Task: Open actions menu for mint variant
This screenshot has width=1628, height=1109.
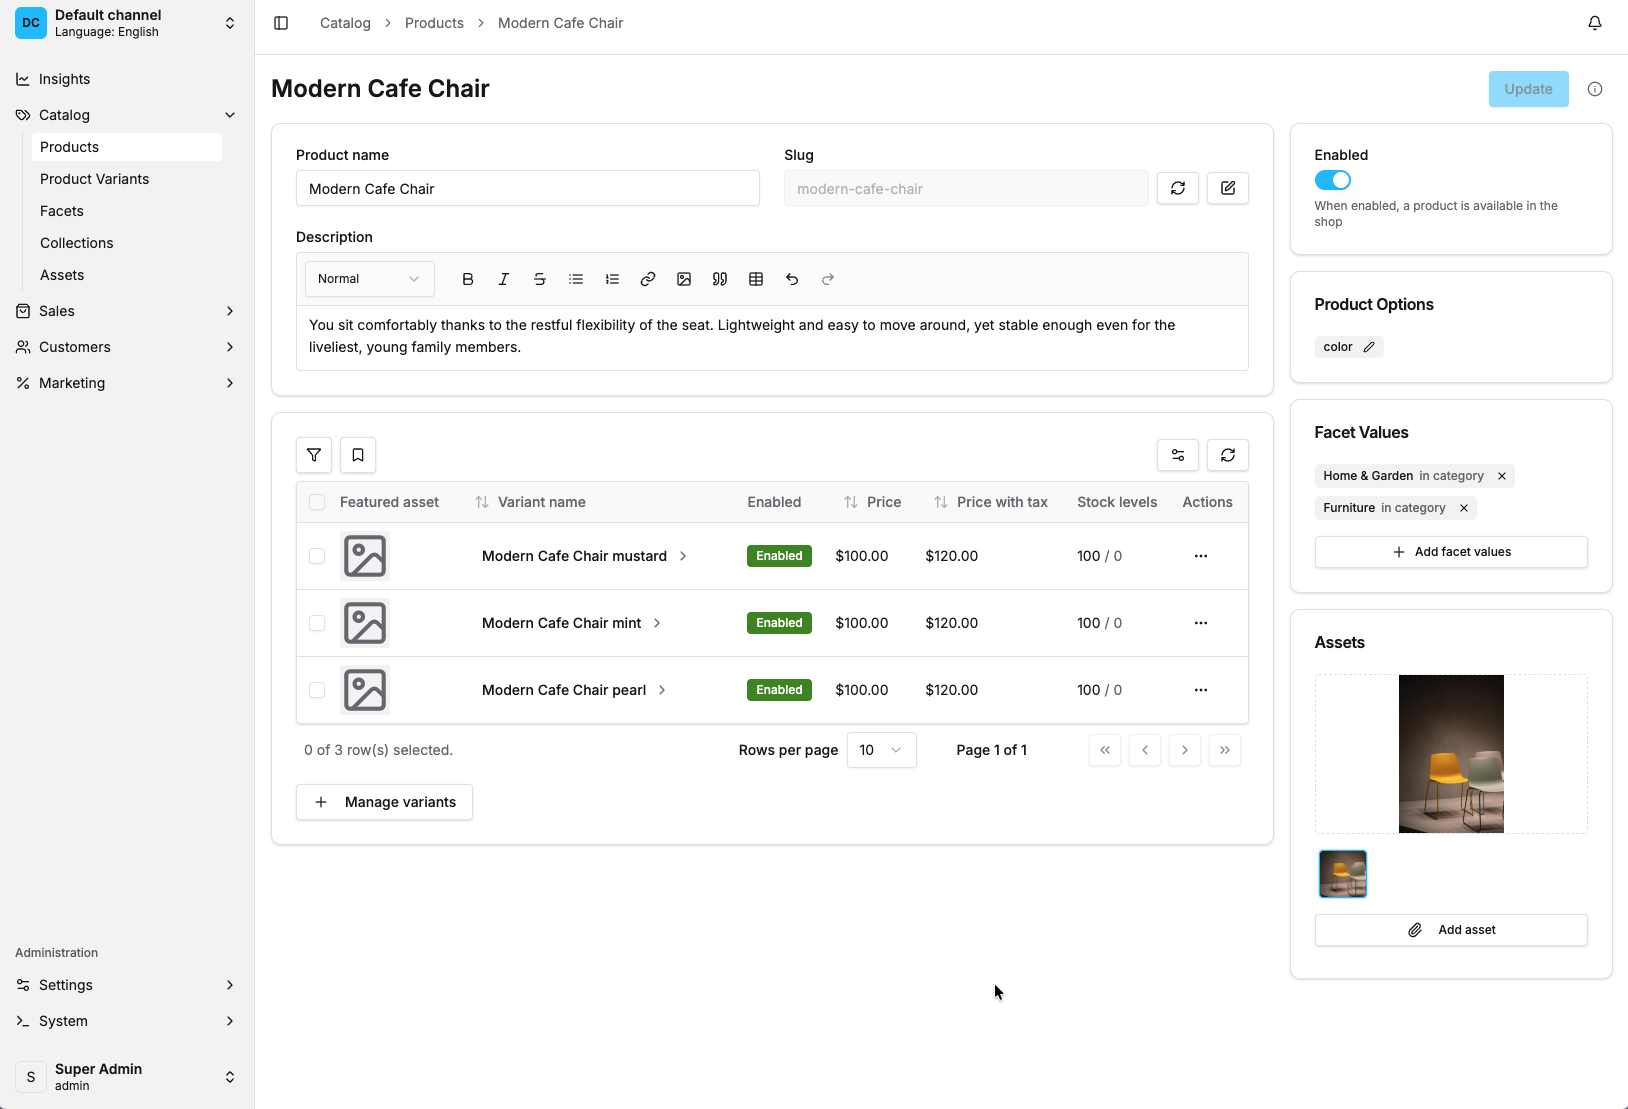Action: click(1201, 623)
